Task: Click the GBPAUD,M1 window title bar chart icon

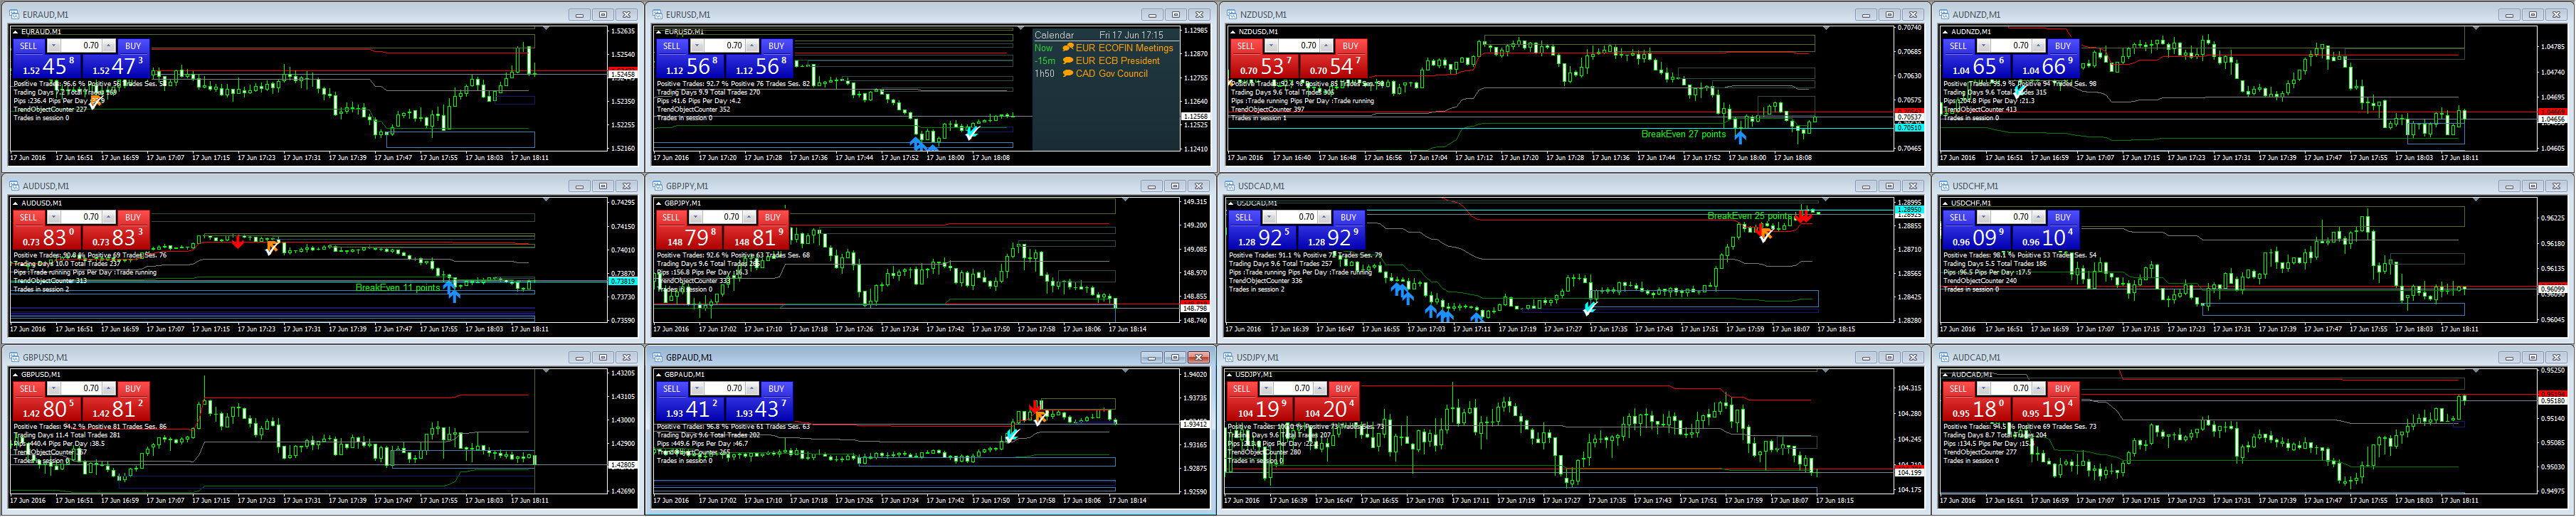Action: (657, 357)
